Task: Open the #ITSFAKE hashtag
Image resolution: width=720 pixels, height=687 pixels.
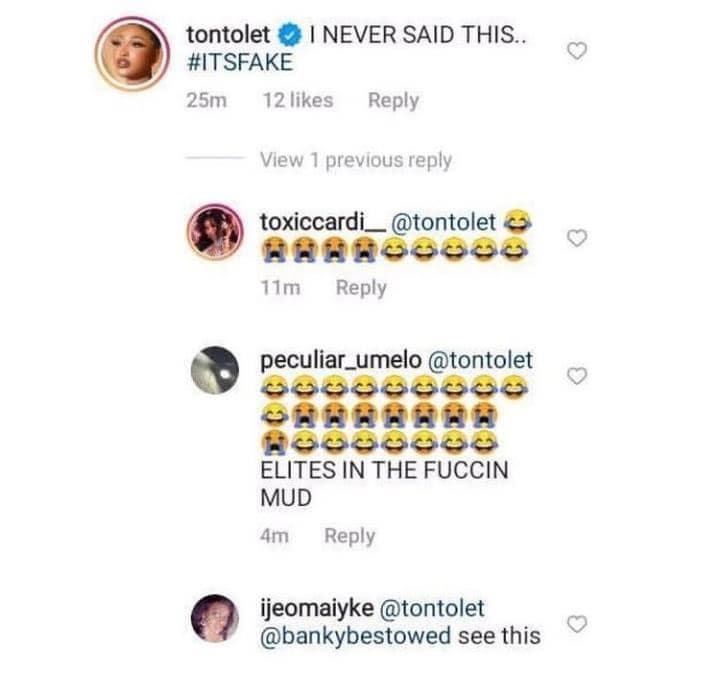Action: point(240,61)
